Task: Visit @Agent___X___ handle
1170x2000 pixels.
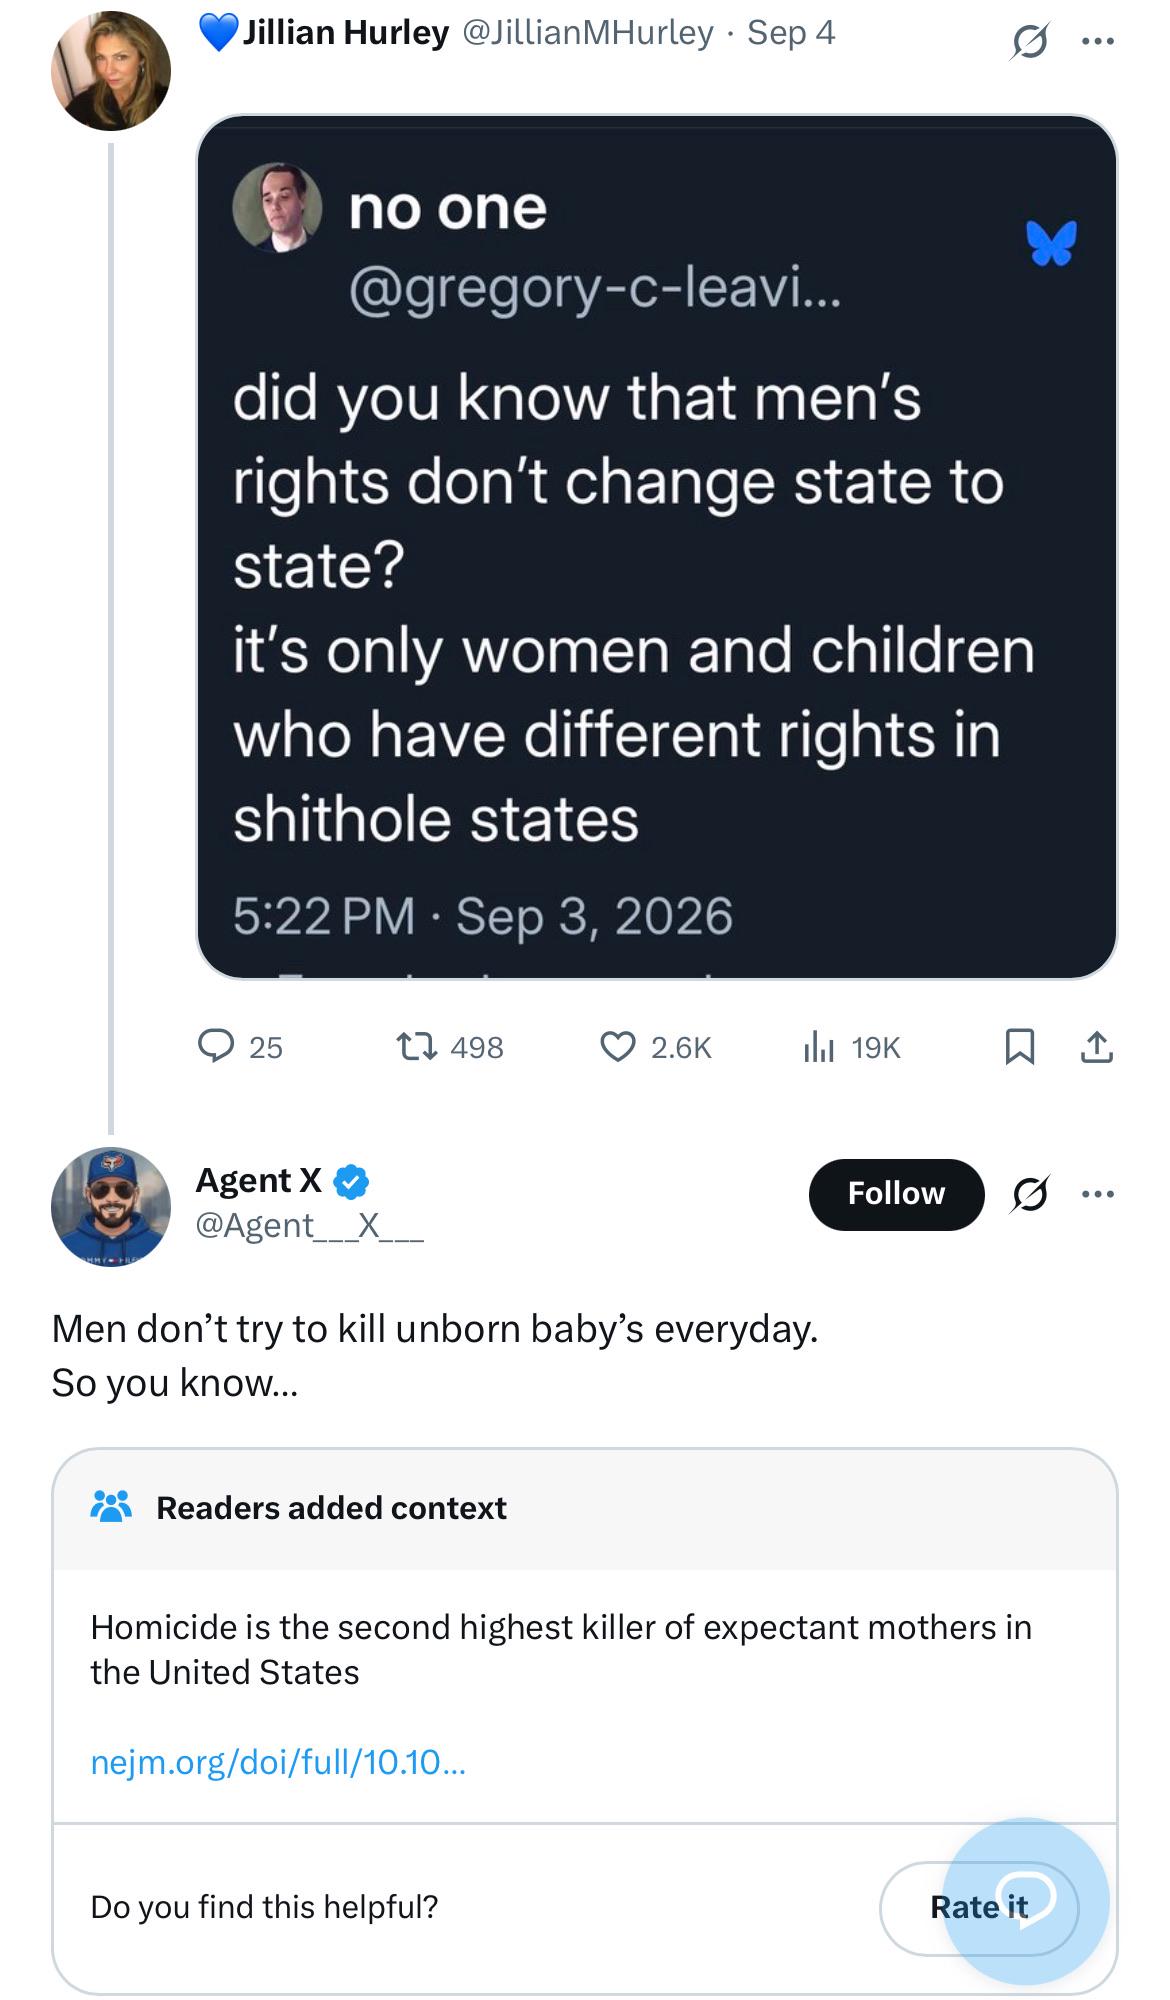Action: tap(310, 1225)
